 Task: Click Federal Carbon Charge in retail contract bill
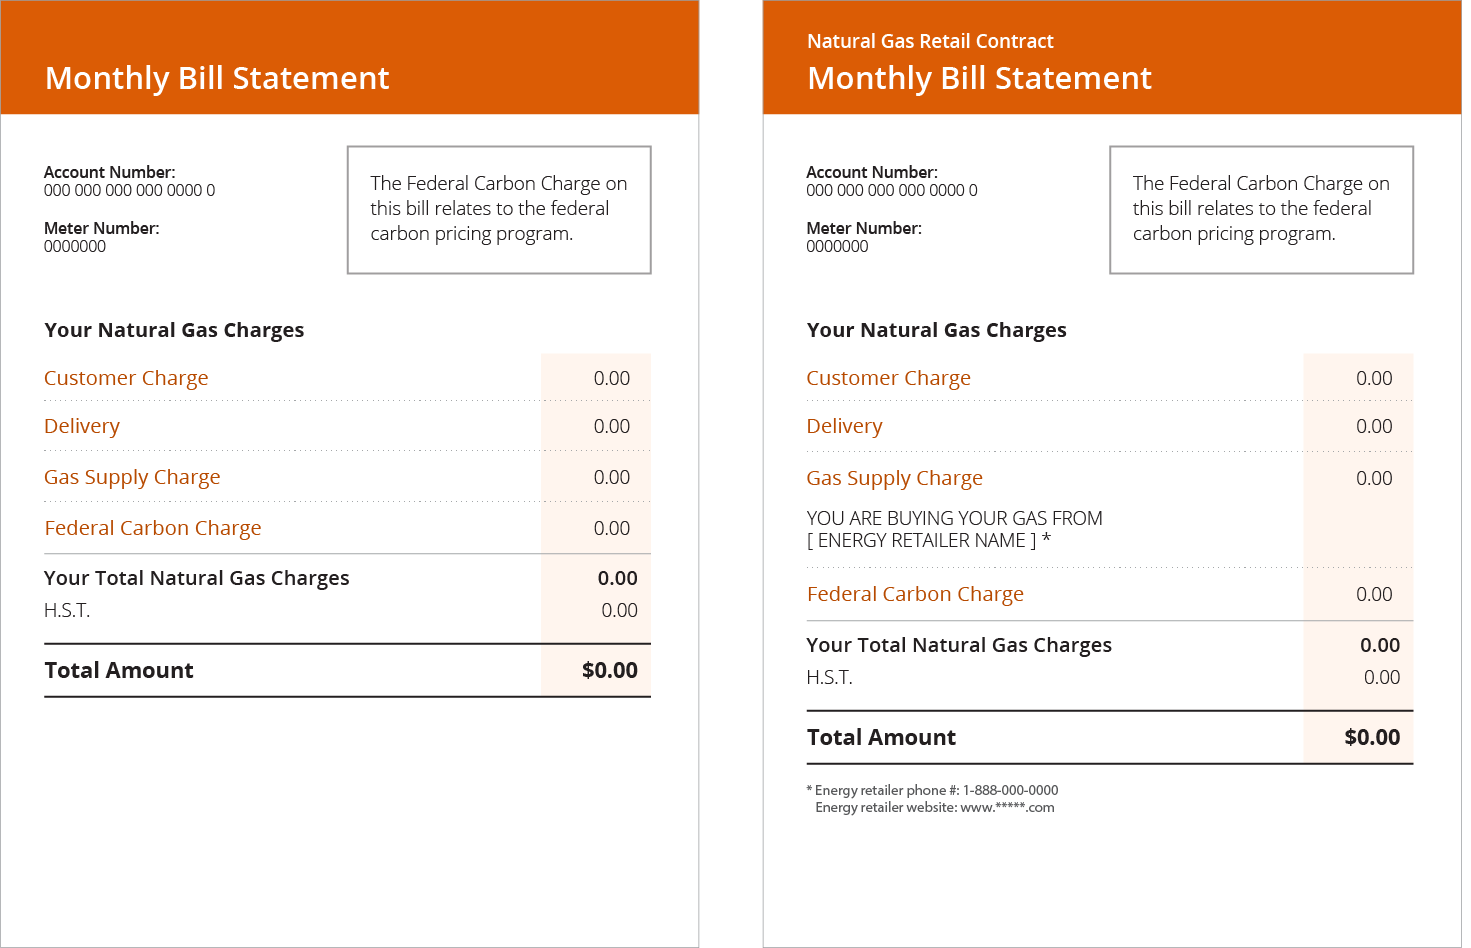coord(915,594)
